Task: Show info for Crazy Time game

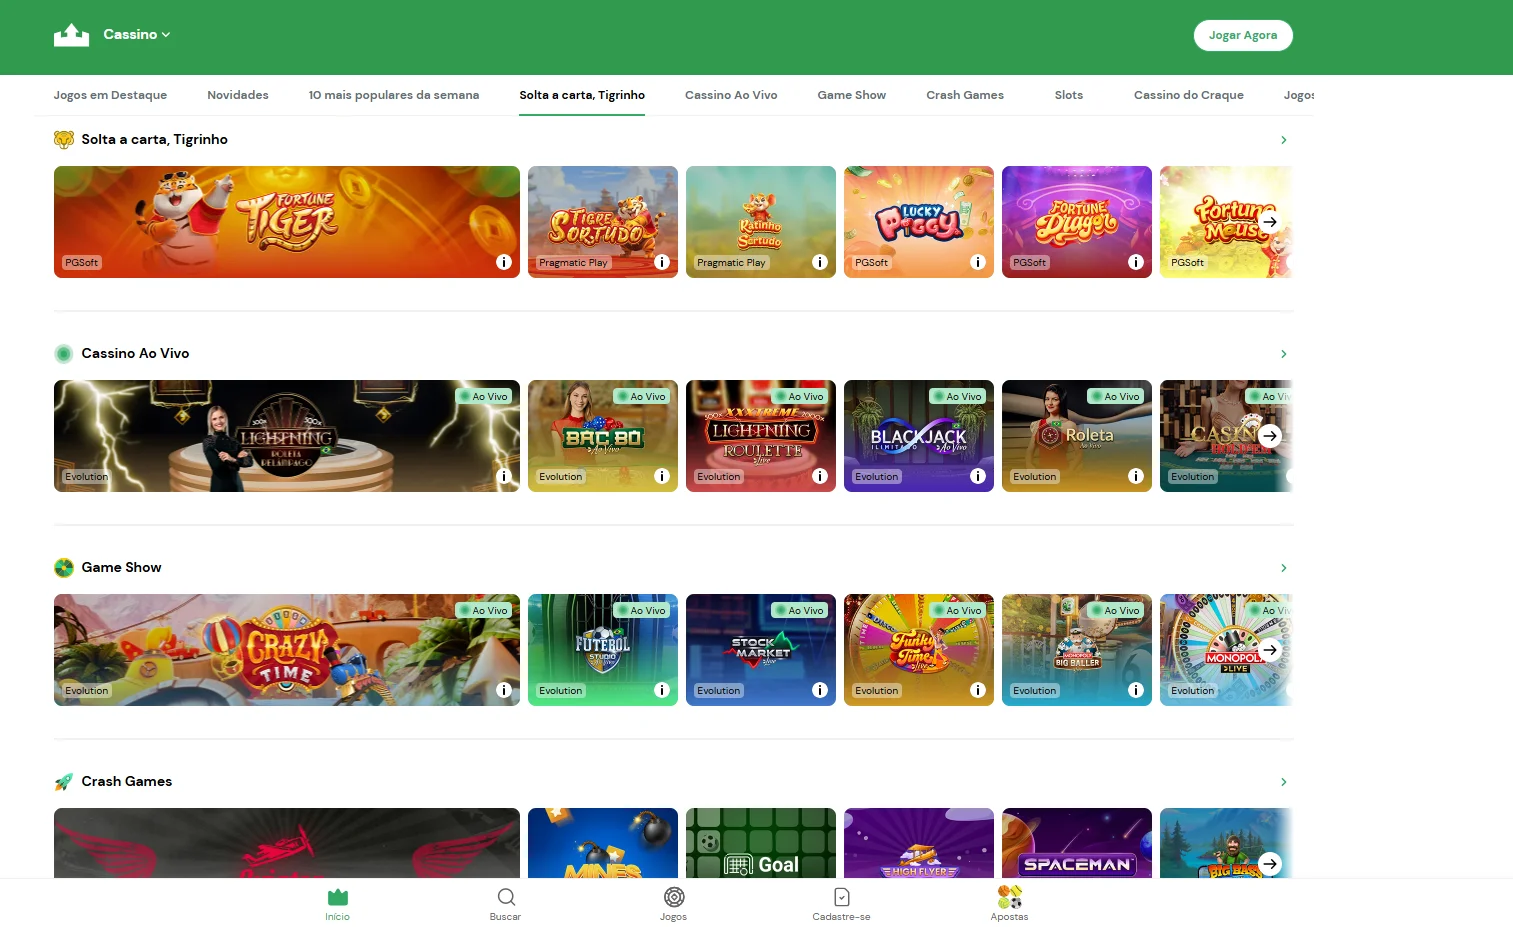Action: click(504, 690)
